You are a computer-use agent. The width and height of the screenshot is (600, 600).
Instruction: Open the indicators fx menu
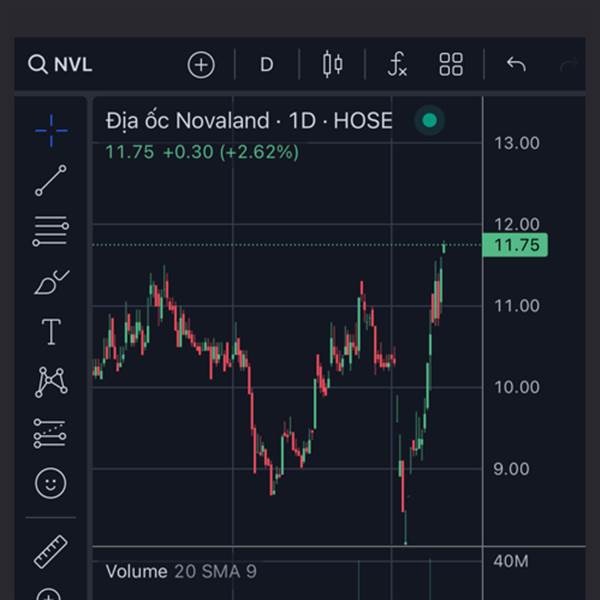point(397,64)
